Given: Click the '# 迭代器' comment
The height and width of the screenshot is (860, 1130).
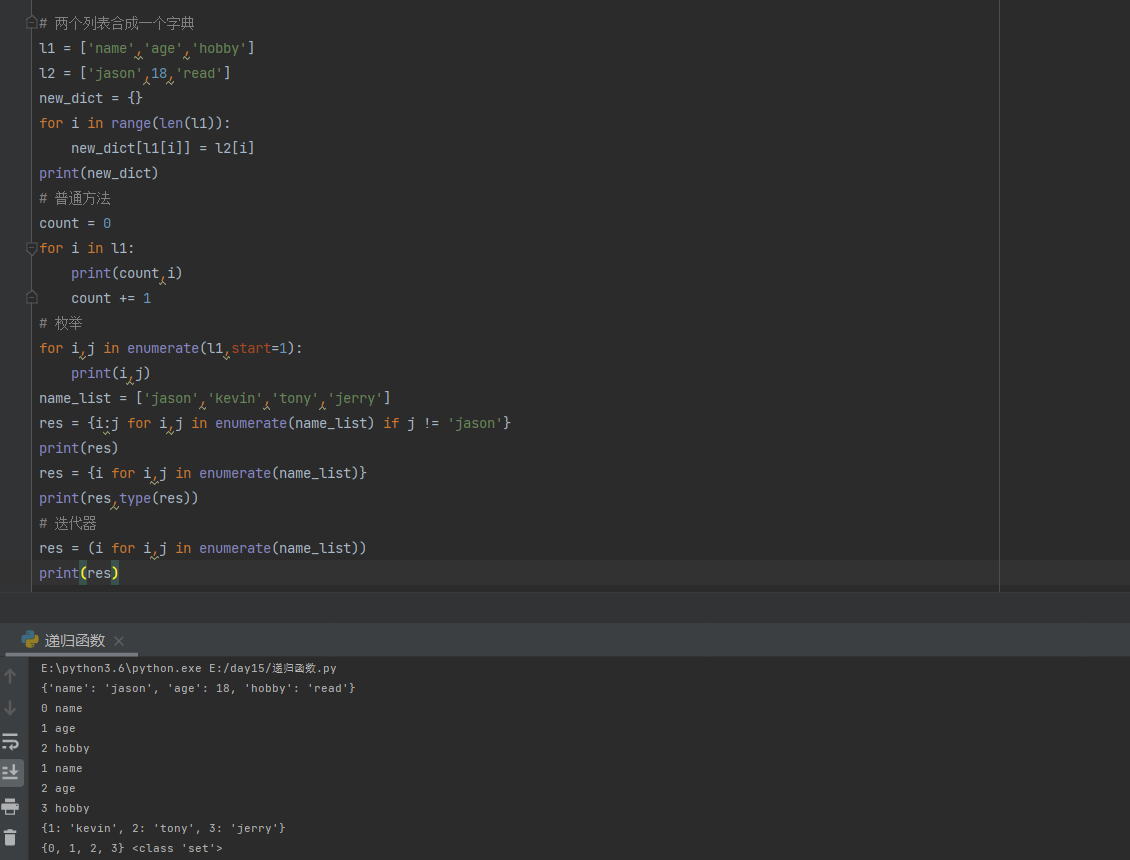Looking at the screenshot, I should click(x=68, y=523).
